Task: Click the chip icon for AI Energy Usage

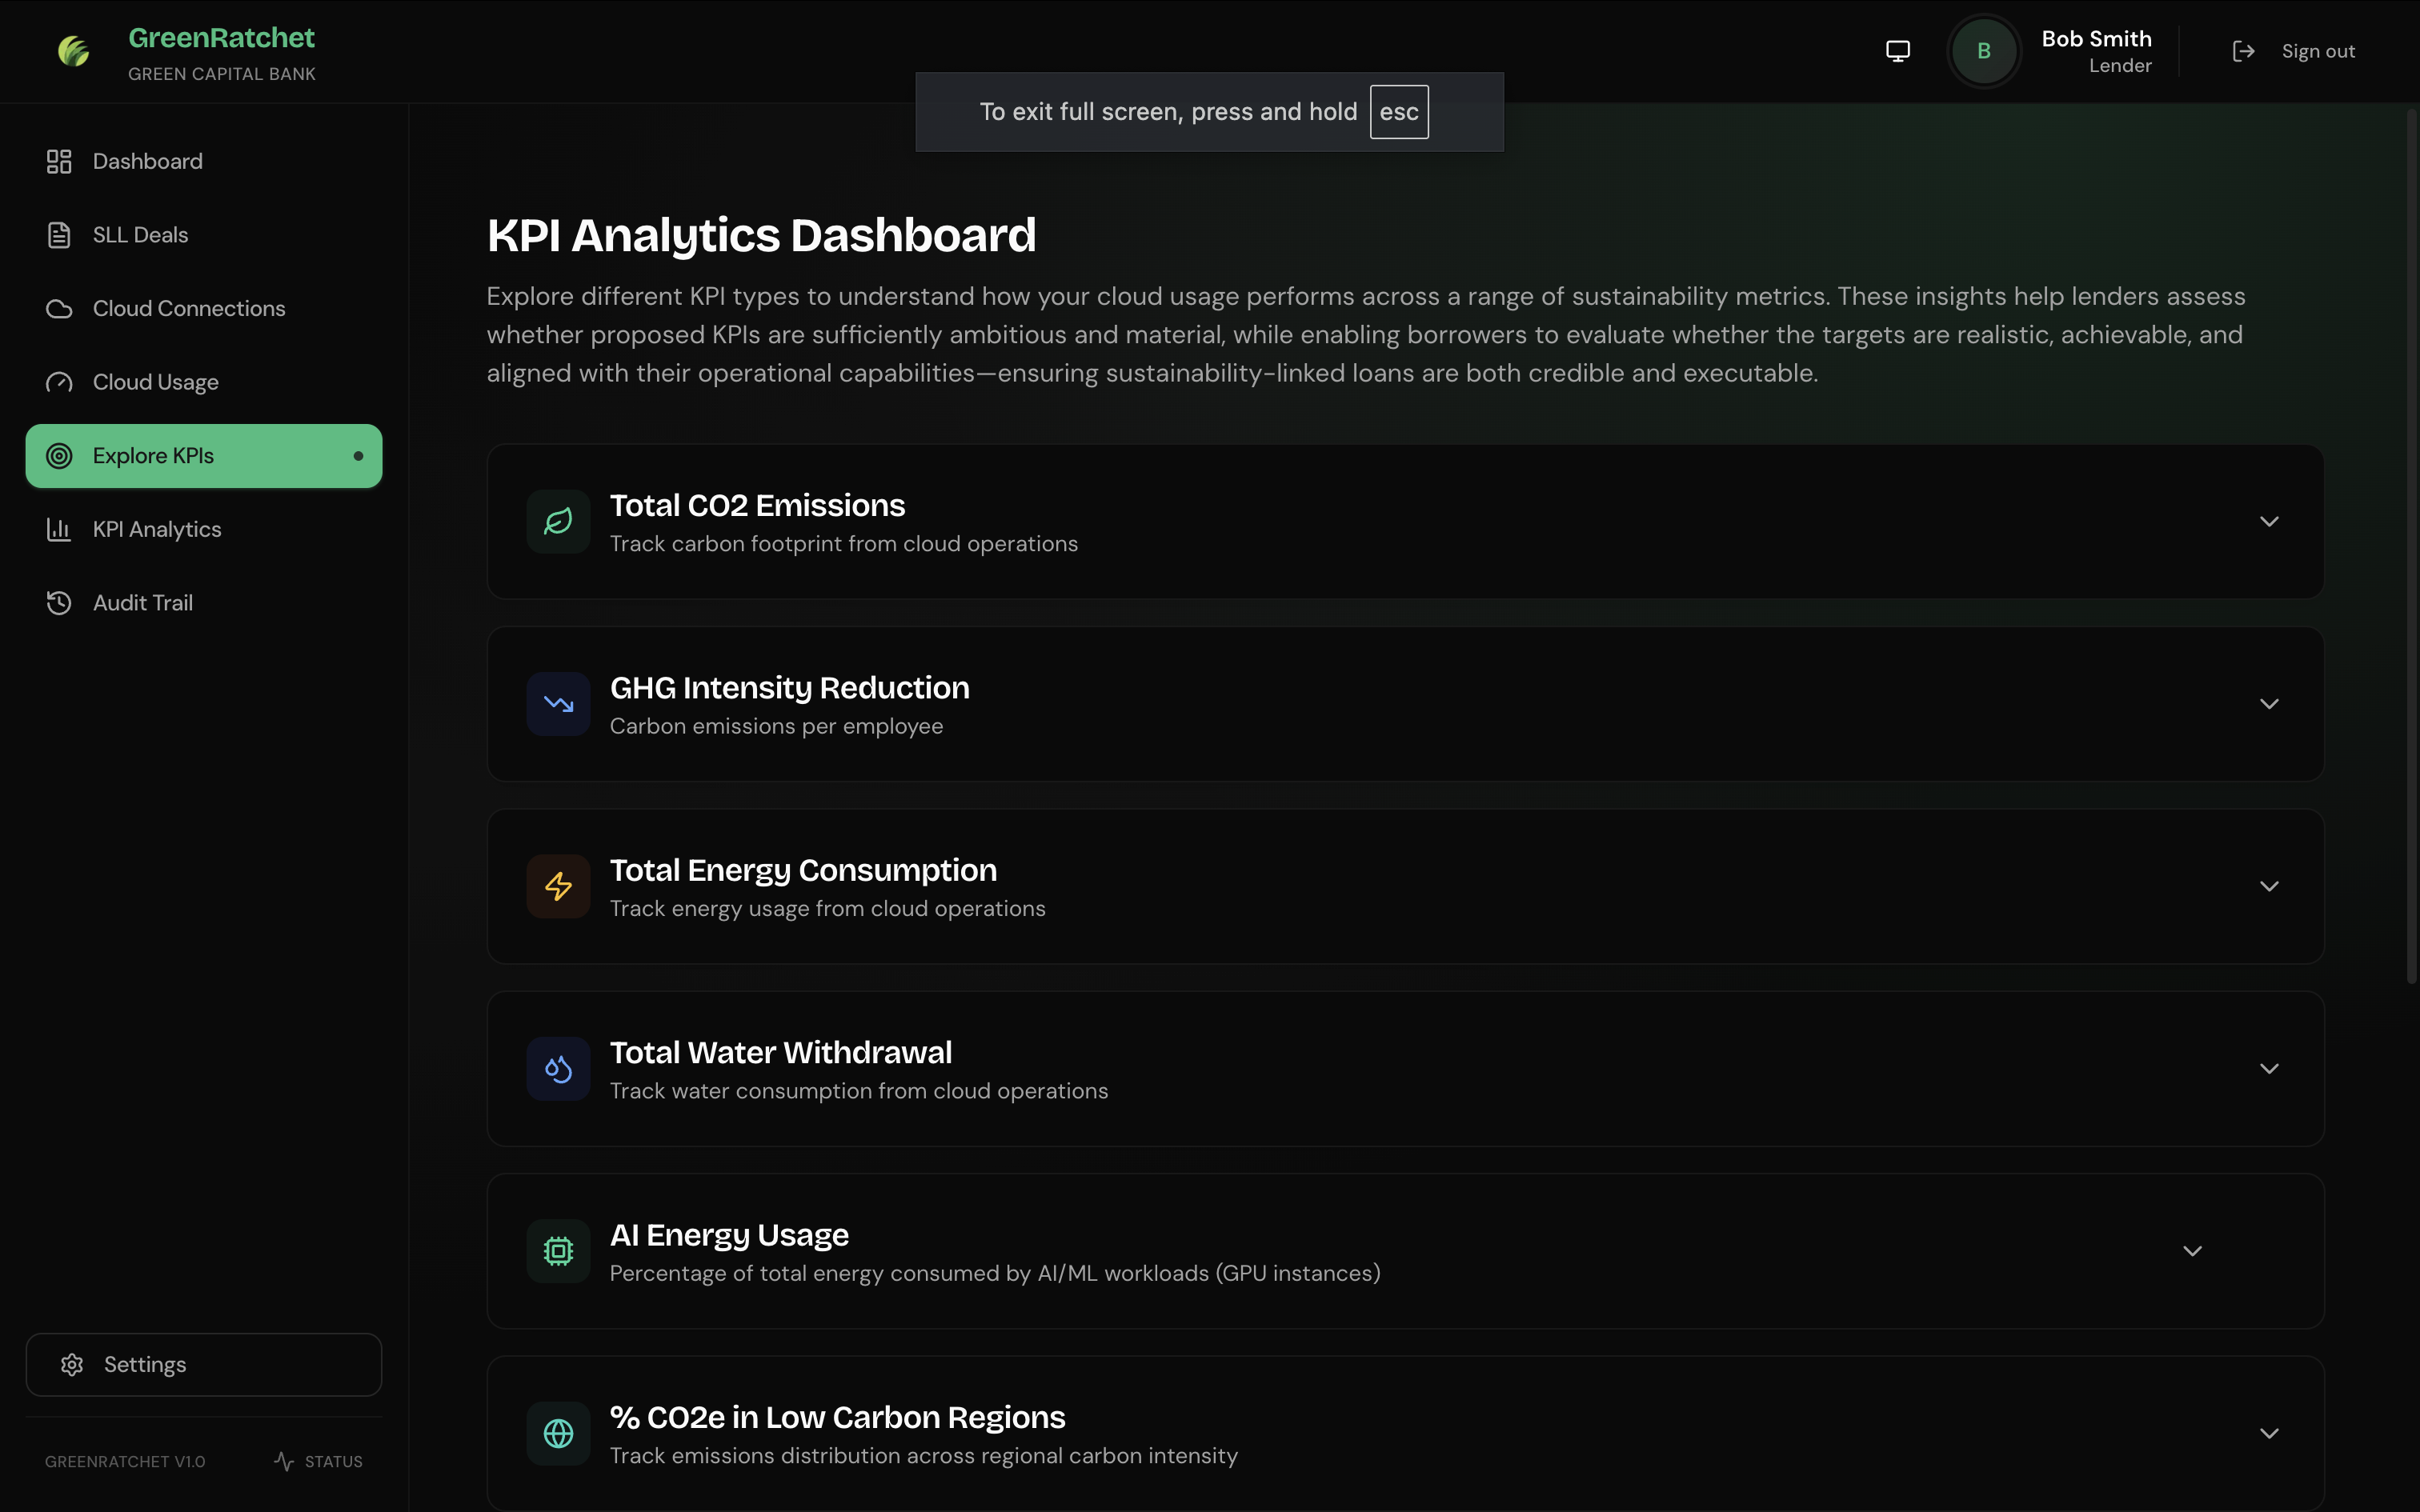Action: pyautogui.click(x=558, y=1251)
